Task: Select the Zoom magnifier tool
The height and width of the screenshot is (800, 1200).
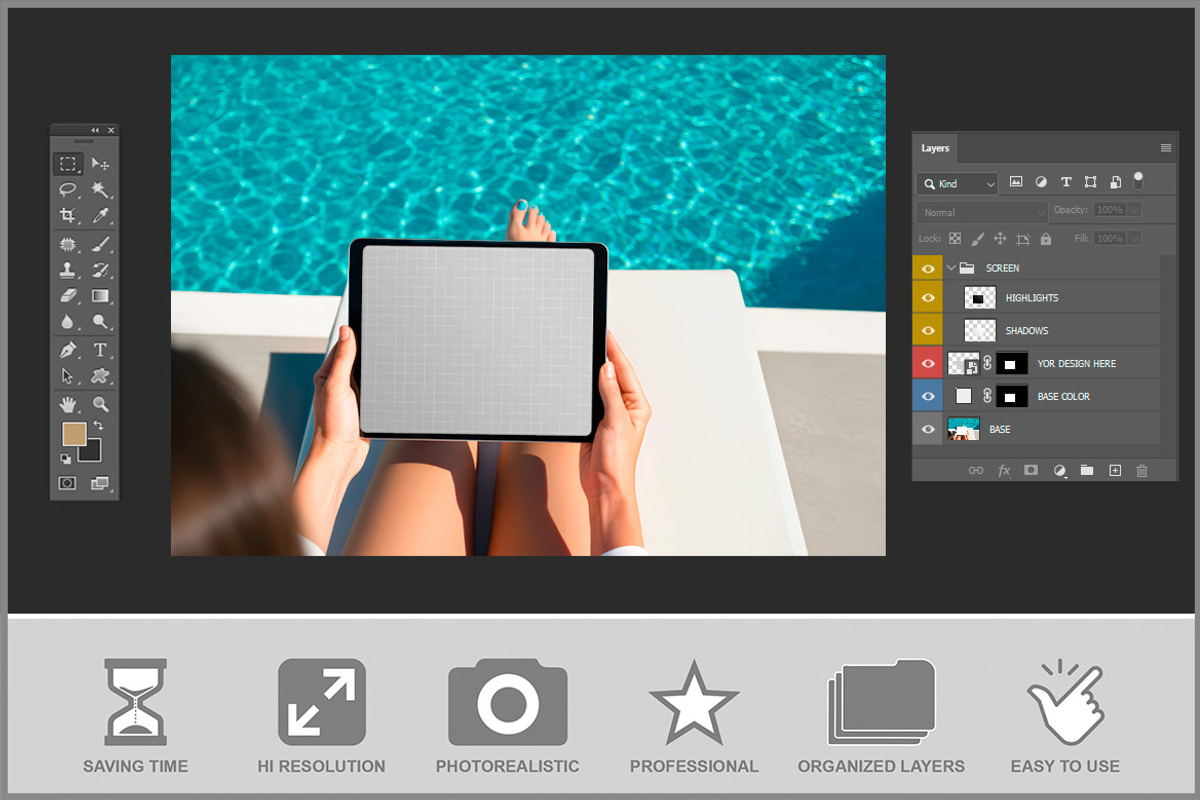Action: click(x=100, y=404)
